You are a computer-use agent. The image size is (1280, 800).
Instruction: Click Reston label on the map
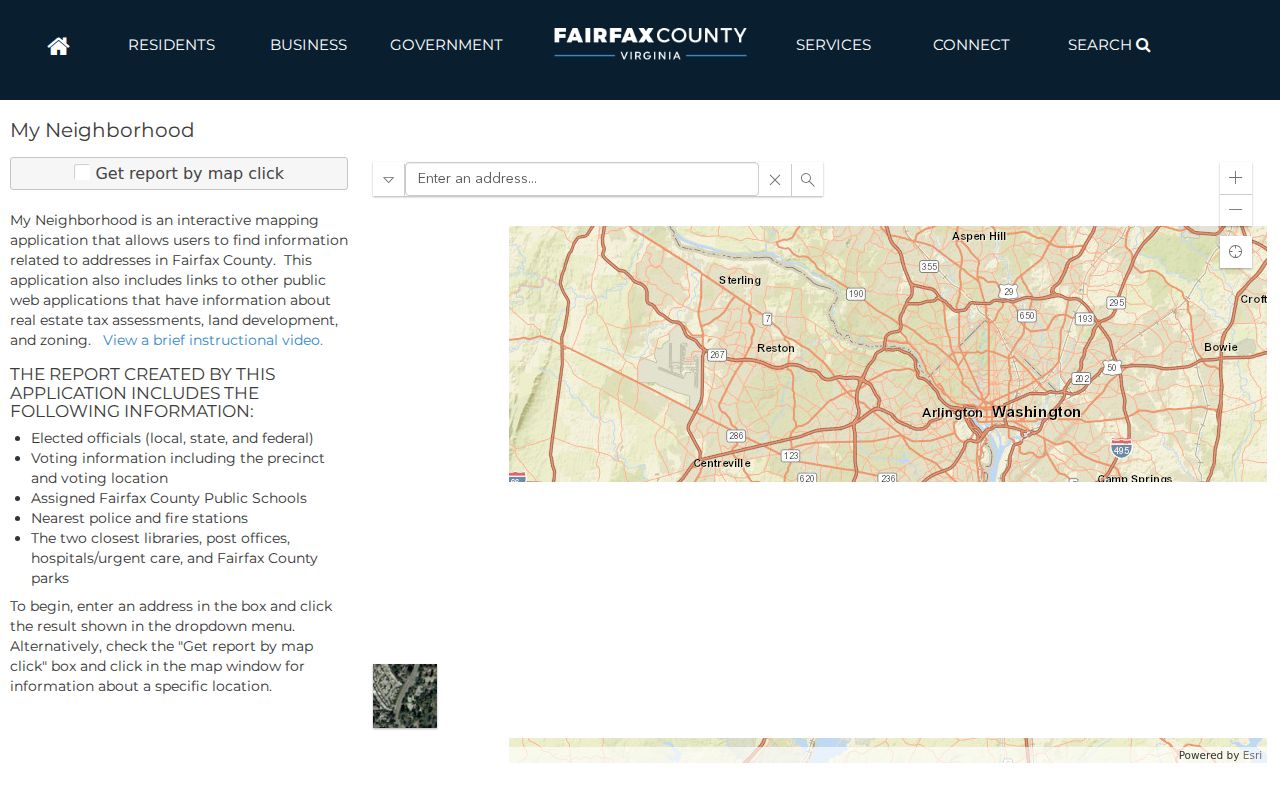pyautogui.click(x=776, y=348)
